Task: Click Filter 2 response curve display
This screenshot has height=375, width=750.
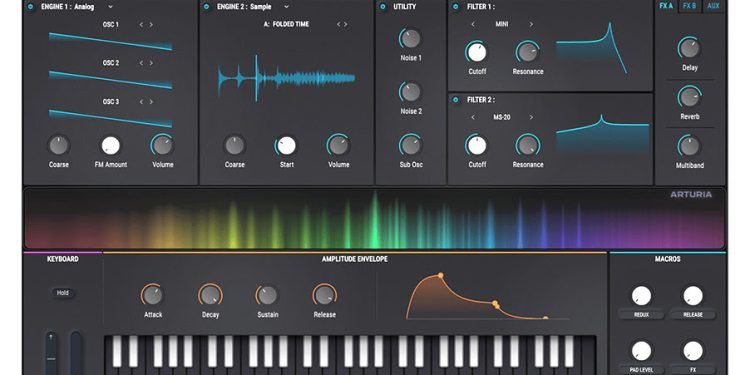Action: click(602, 135)
